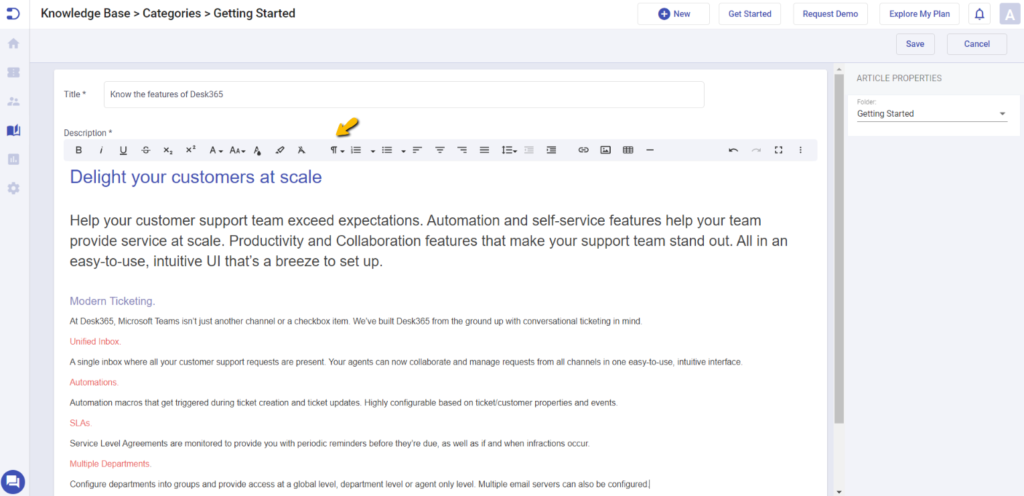This screenshot has height=496, width=1024.
Task: Click the heading 'Delight your customers at scale'
Action: pos(196,177)
